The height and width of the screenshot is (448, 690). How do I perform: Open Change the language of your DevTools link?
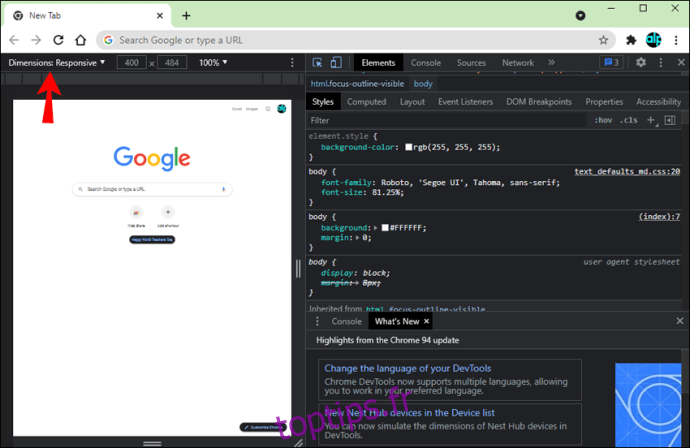pos(407,368)
